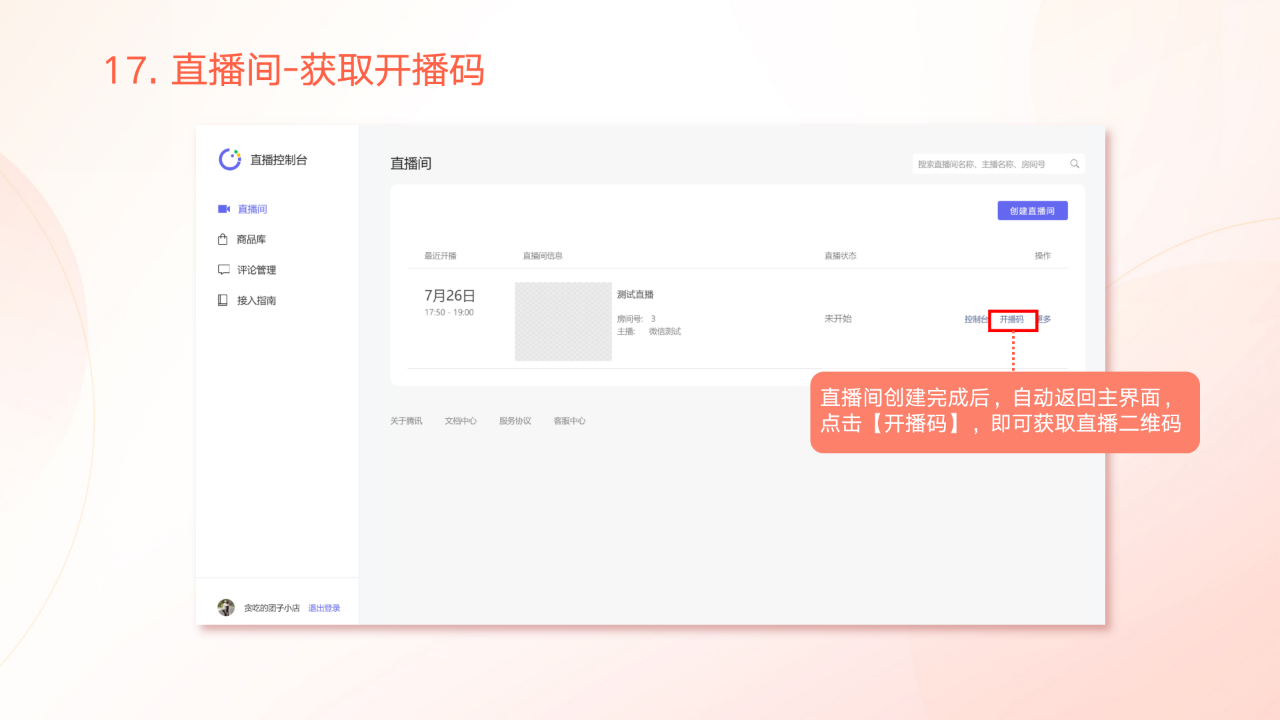Click the 操作 column header
This screenshot has width=1280, height=720.
[x=1043, y=256]
